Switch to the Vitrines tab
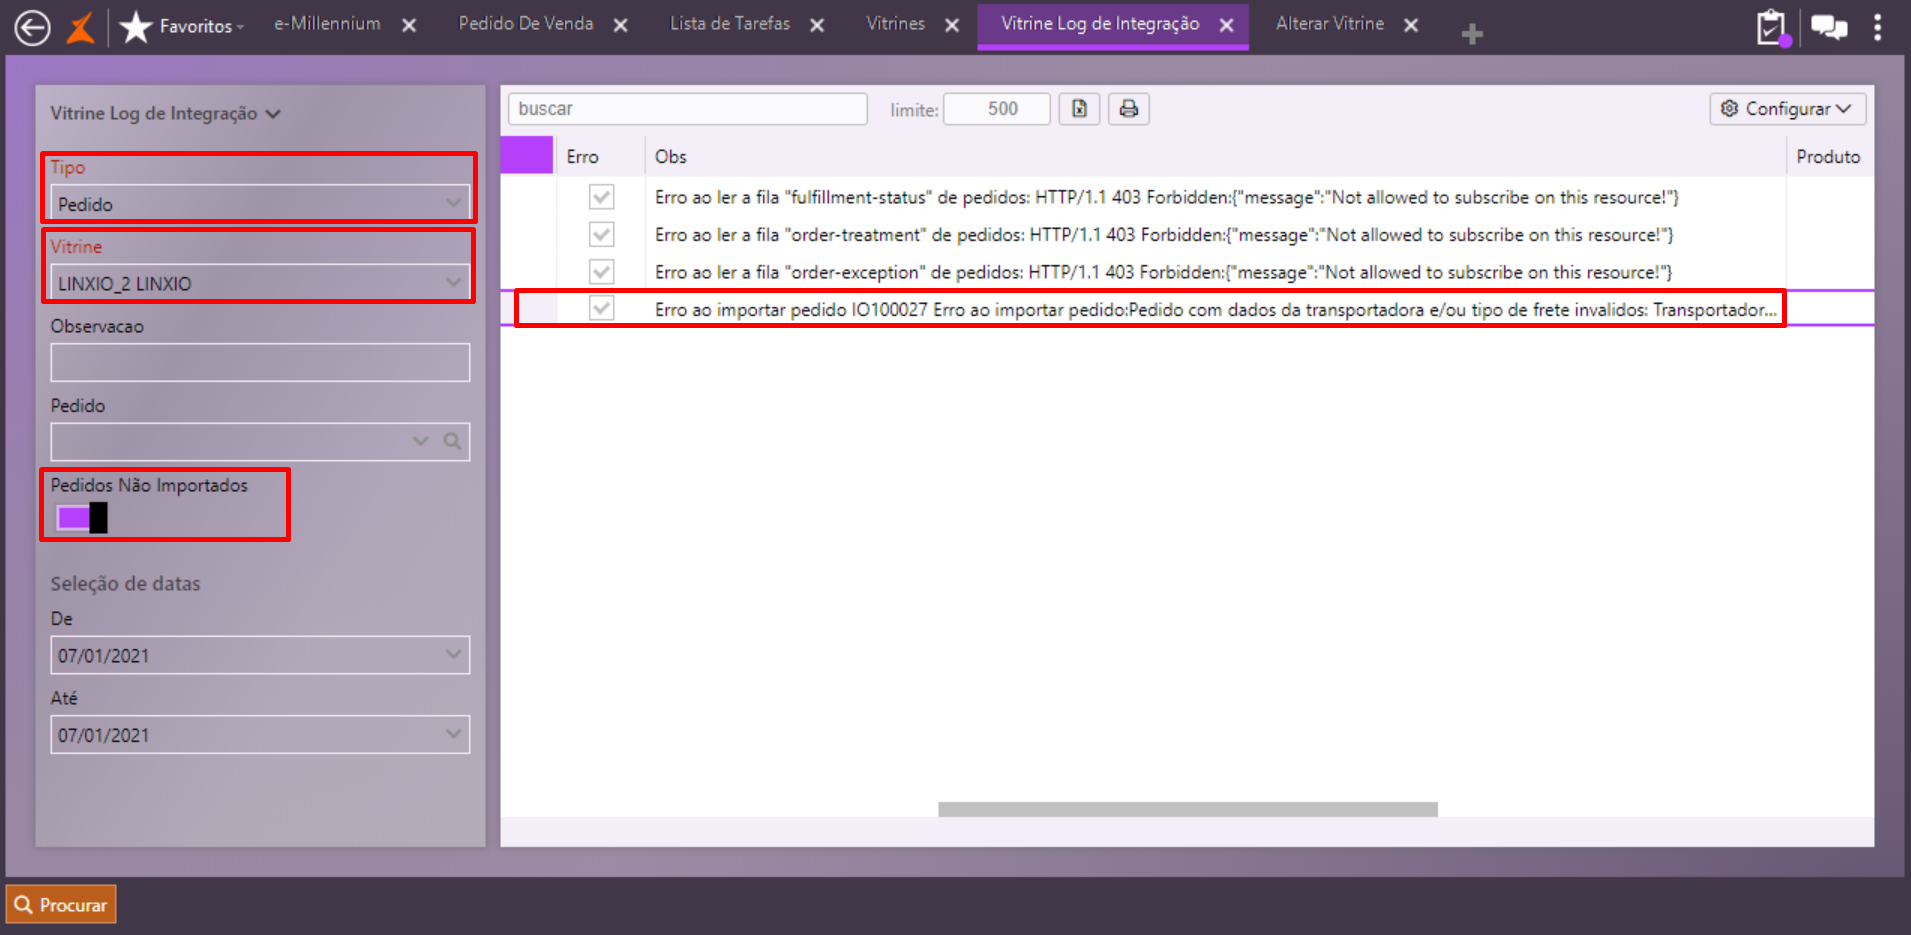 point(896,24)
